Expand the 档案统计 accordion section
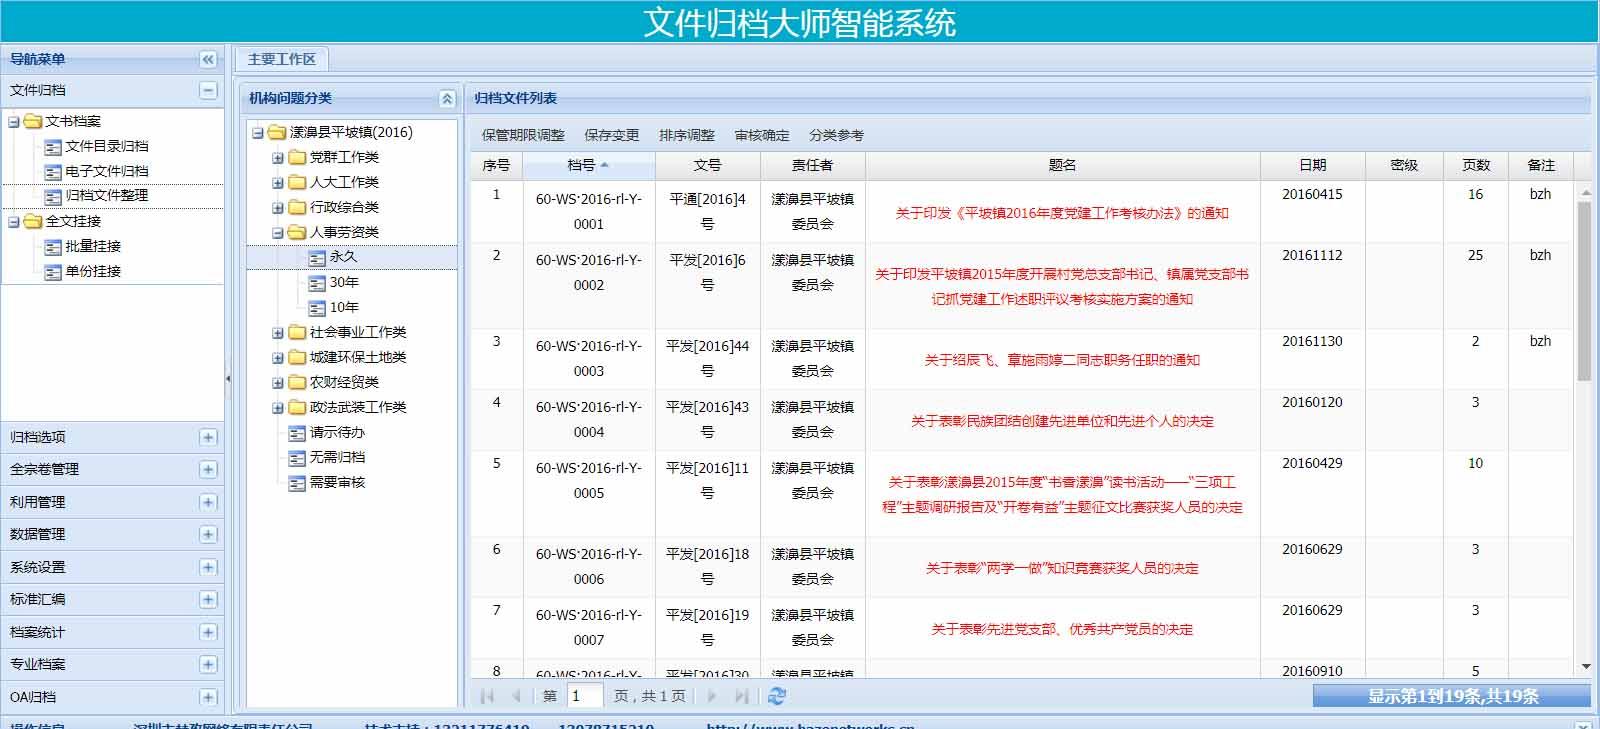Screen dimensions: 1600x729 tap(208, 632)
